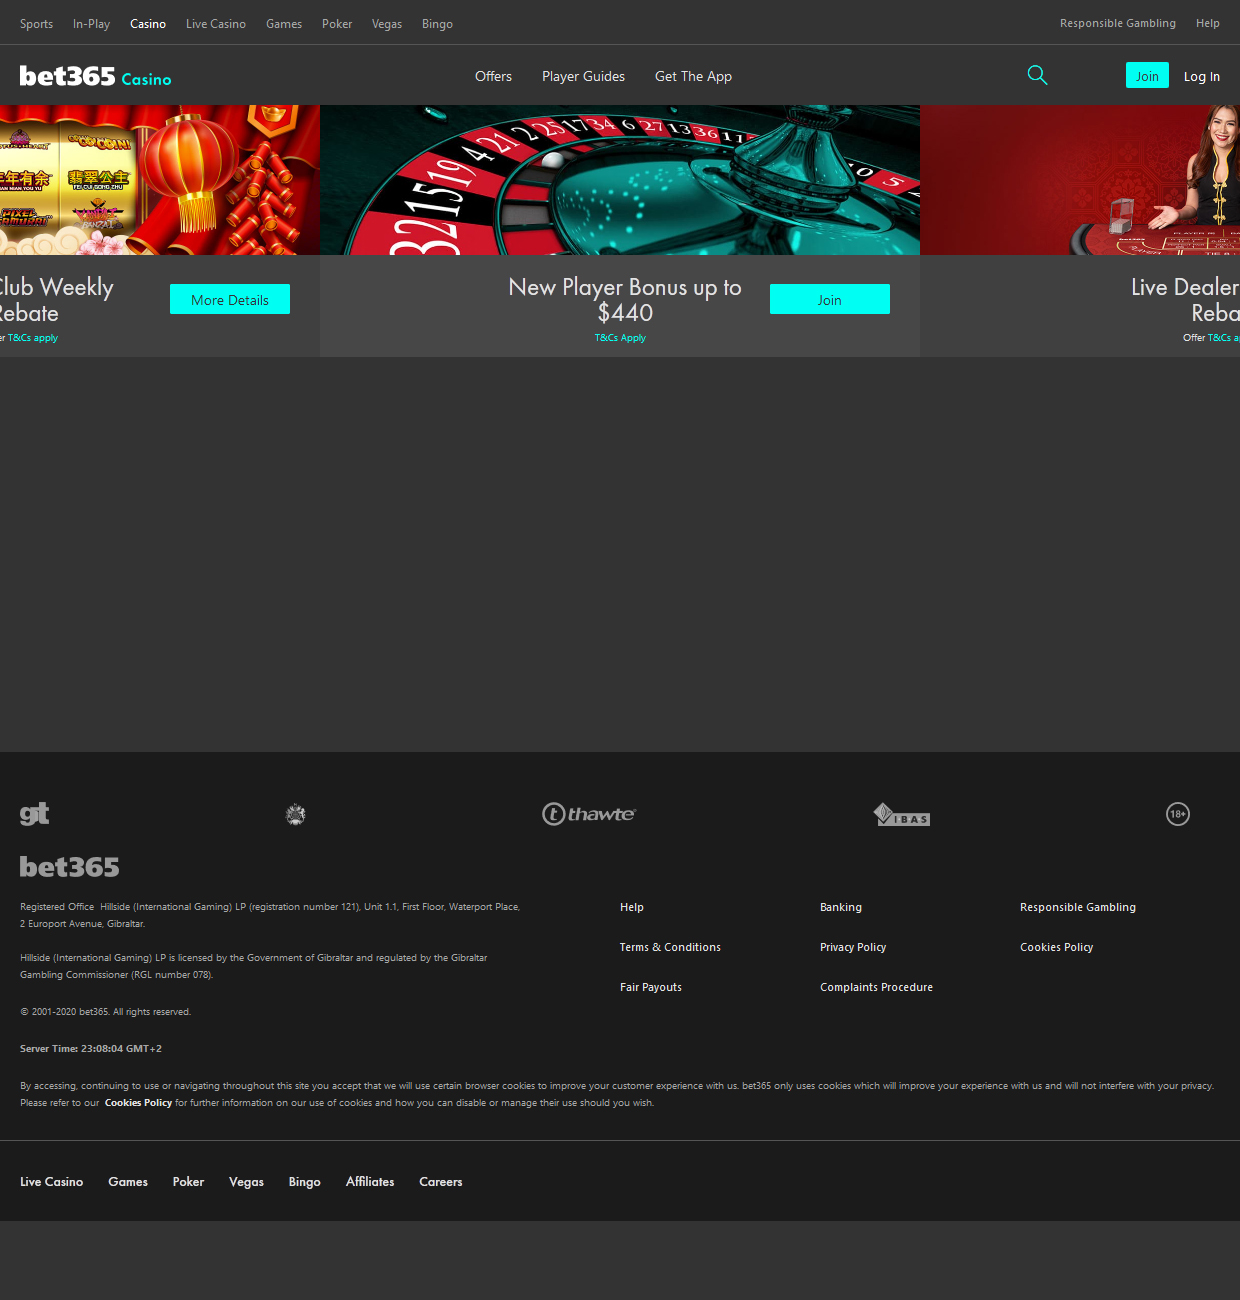Click More Details on Weekly Rebate offer

[230, 300]
